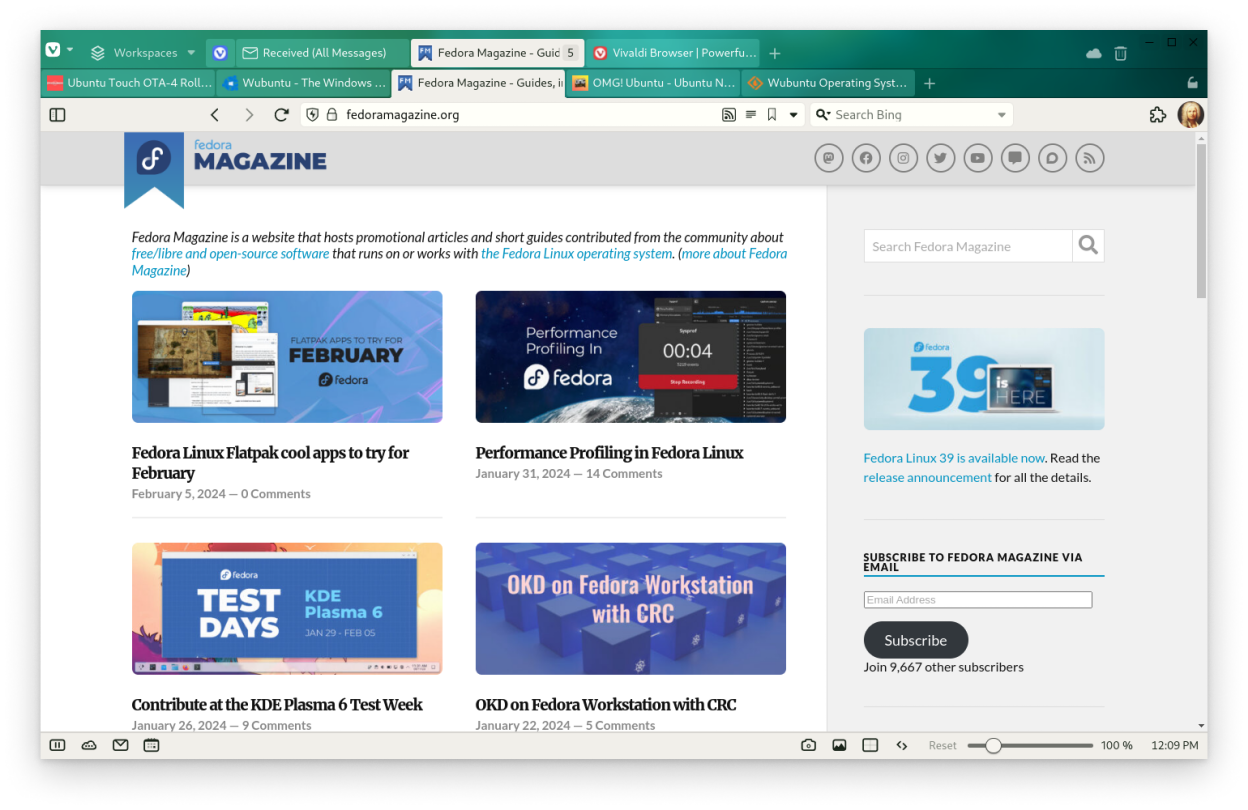Viewport: 1248px width, 810px height.
Task: Open the Mastodon social link icon
Action: tap(828, 158)
